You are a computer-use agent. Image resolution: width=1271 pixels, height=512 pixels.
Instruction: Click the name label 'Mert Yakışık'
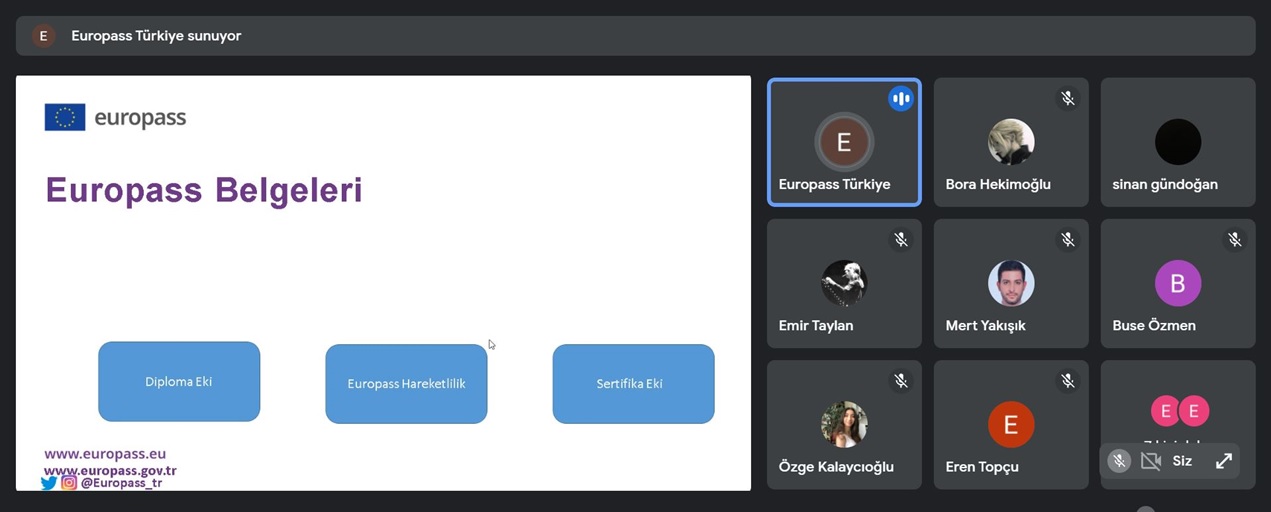coord(985,325)
